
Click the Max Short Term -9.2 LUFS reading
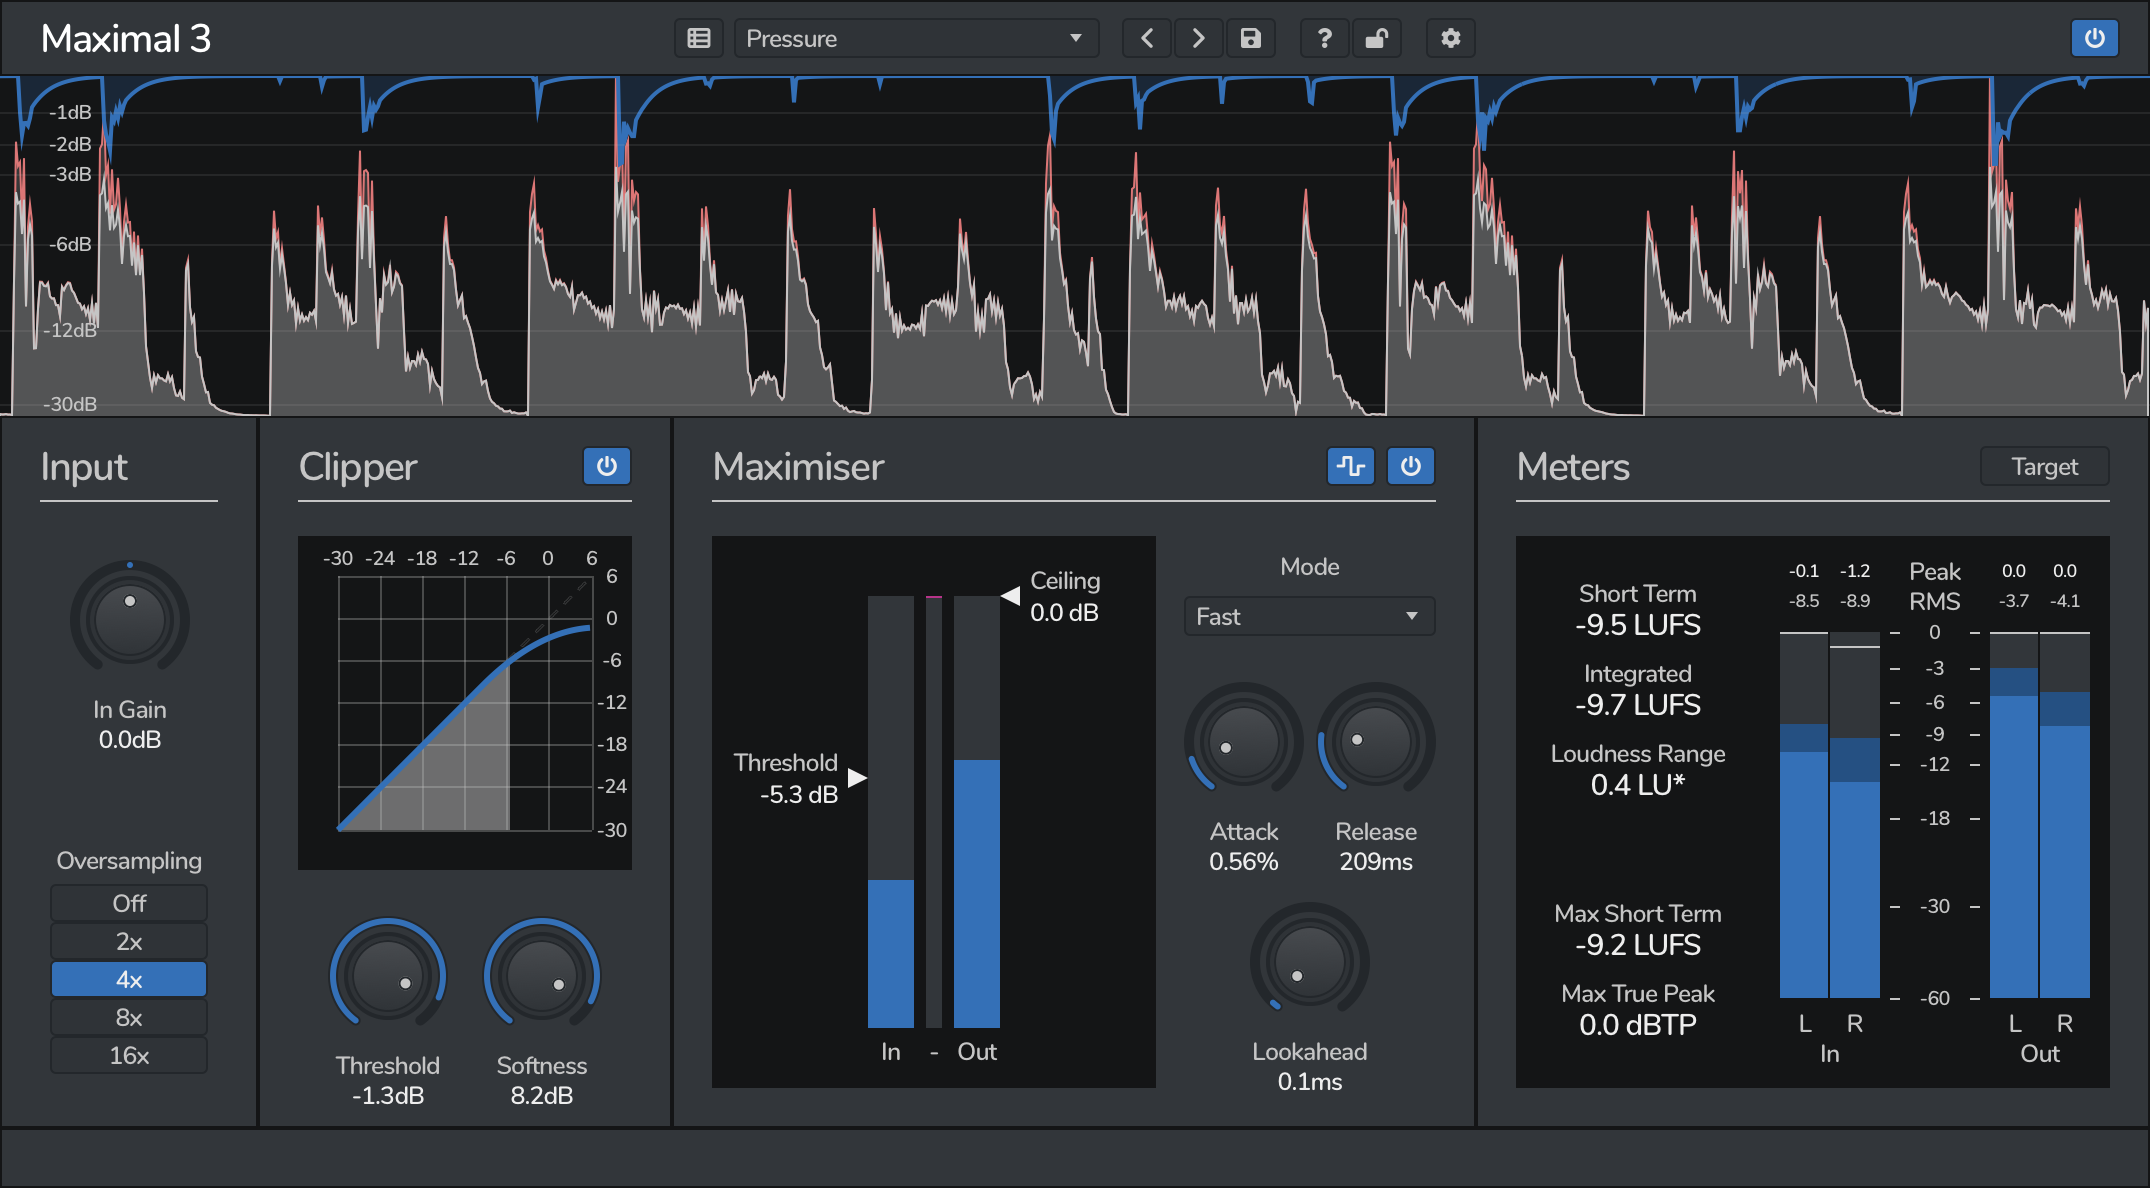point(1638,945)
